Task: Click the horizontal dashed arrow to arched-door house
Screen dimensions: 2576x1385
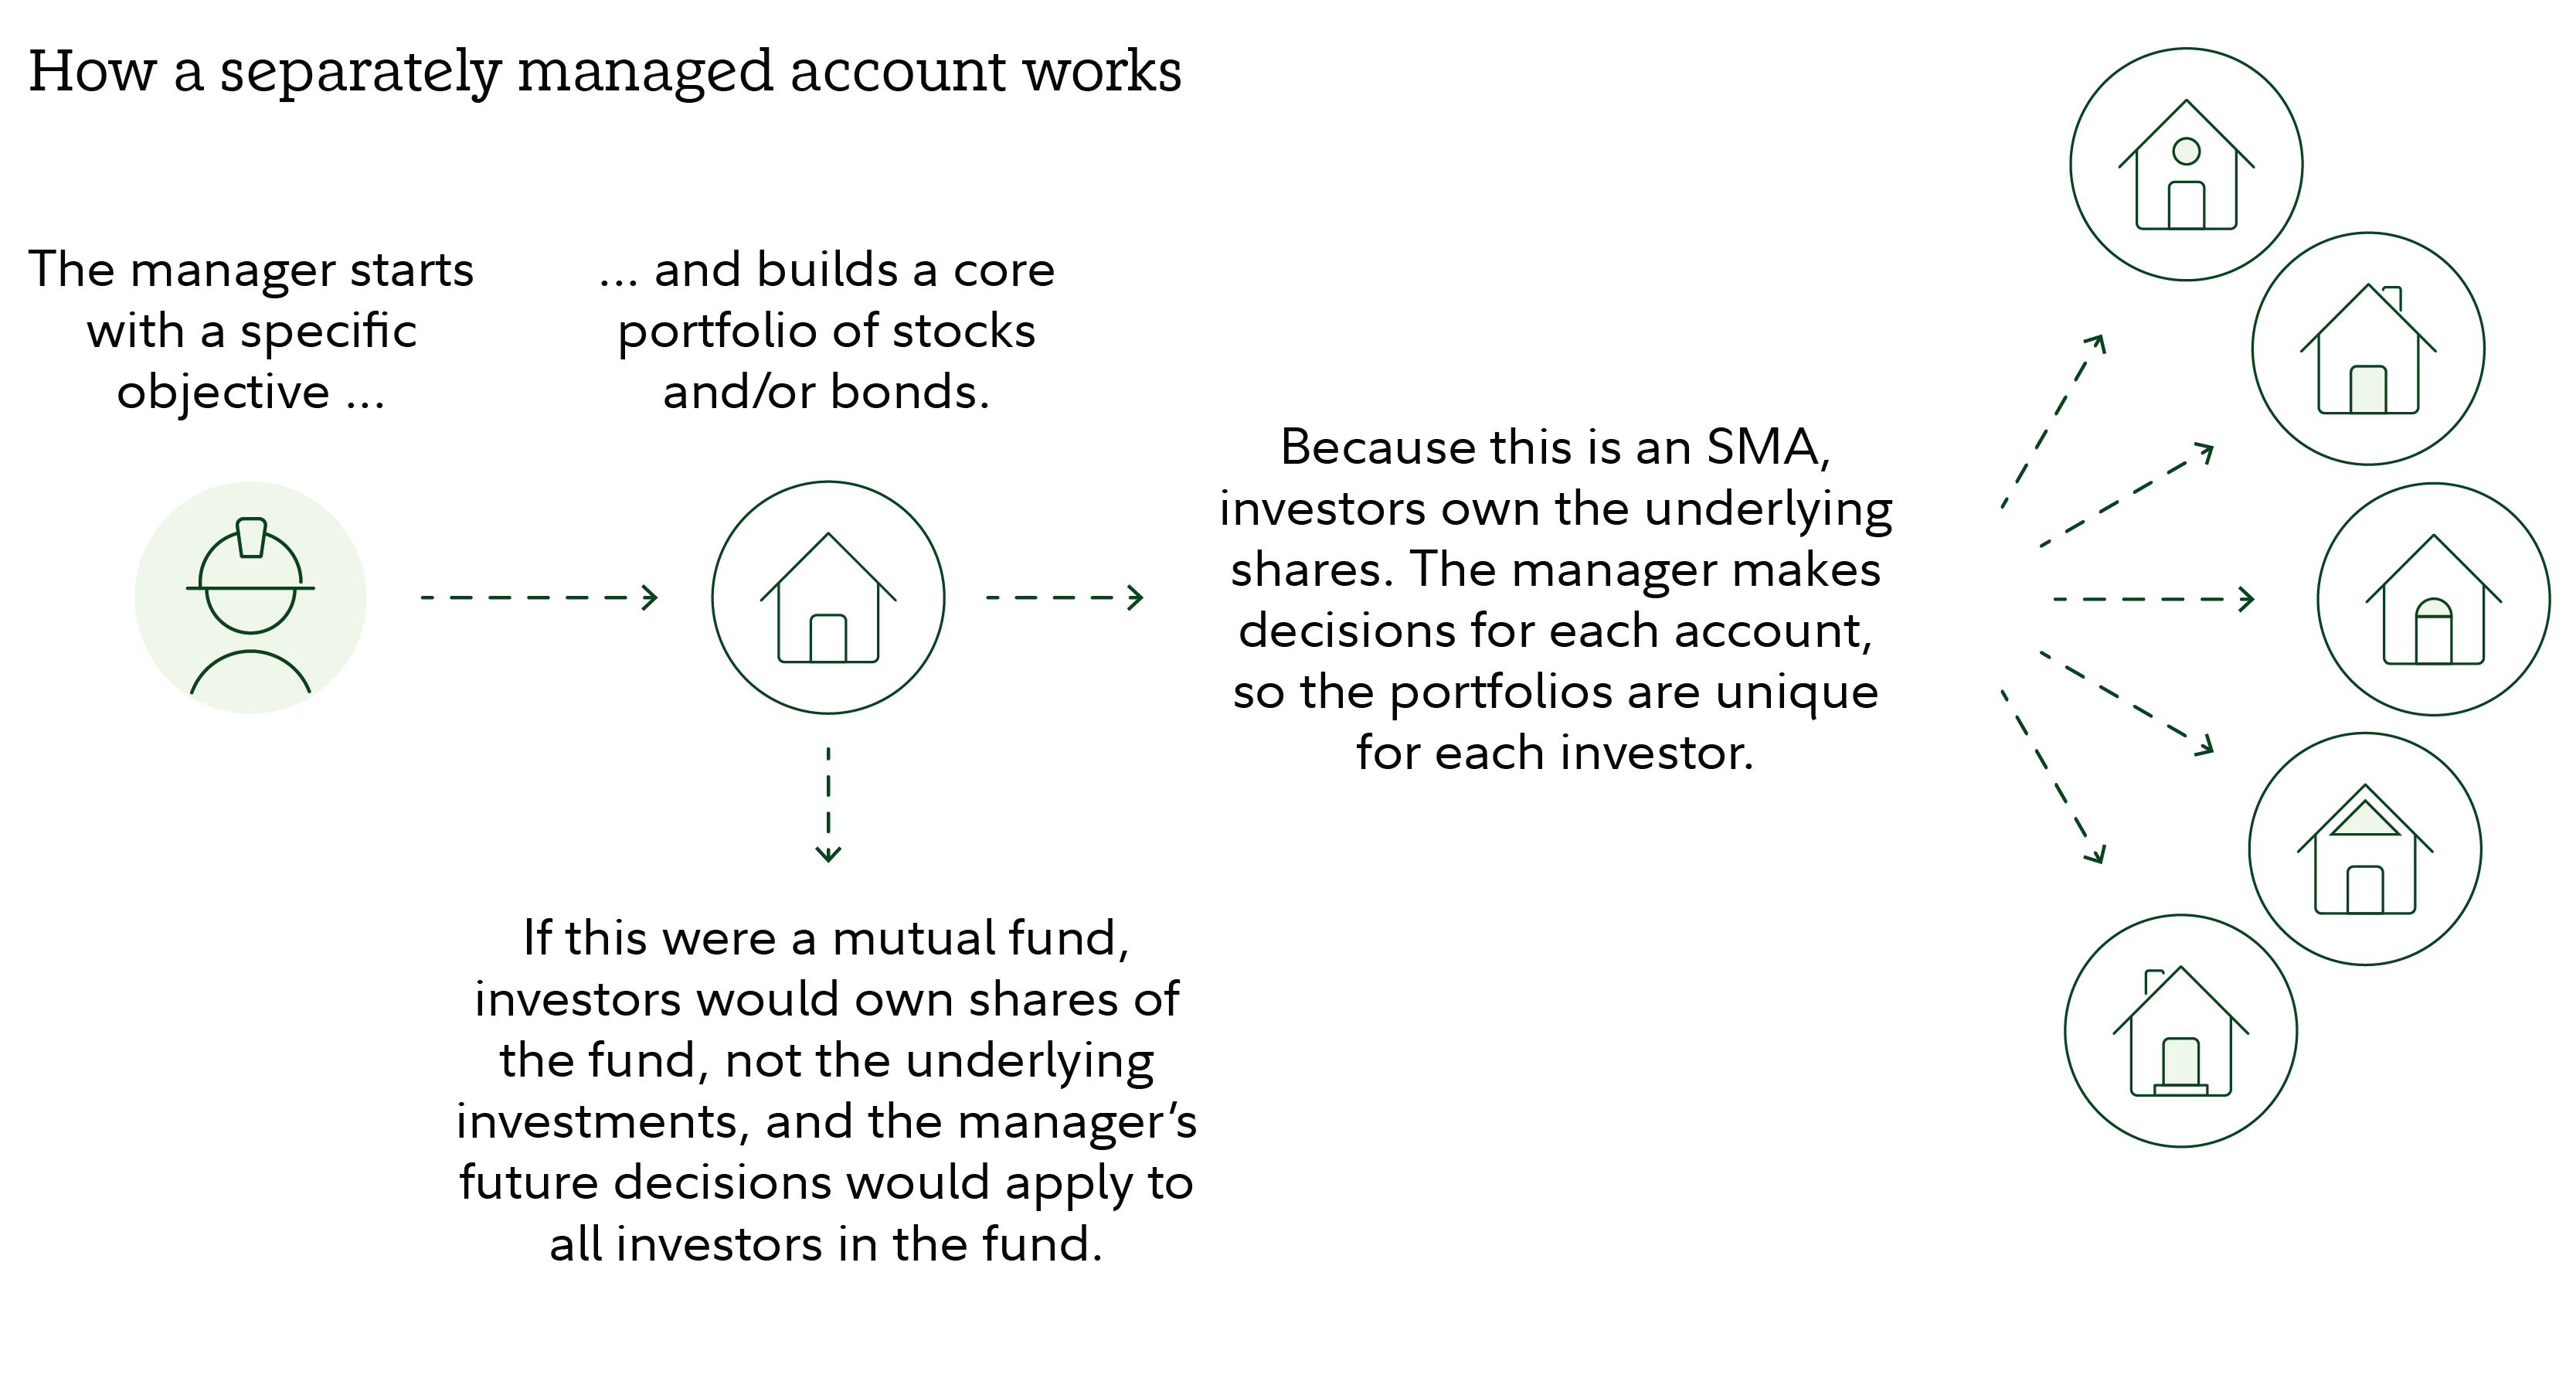Action: pos(2152,599)
